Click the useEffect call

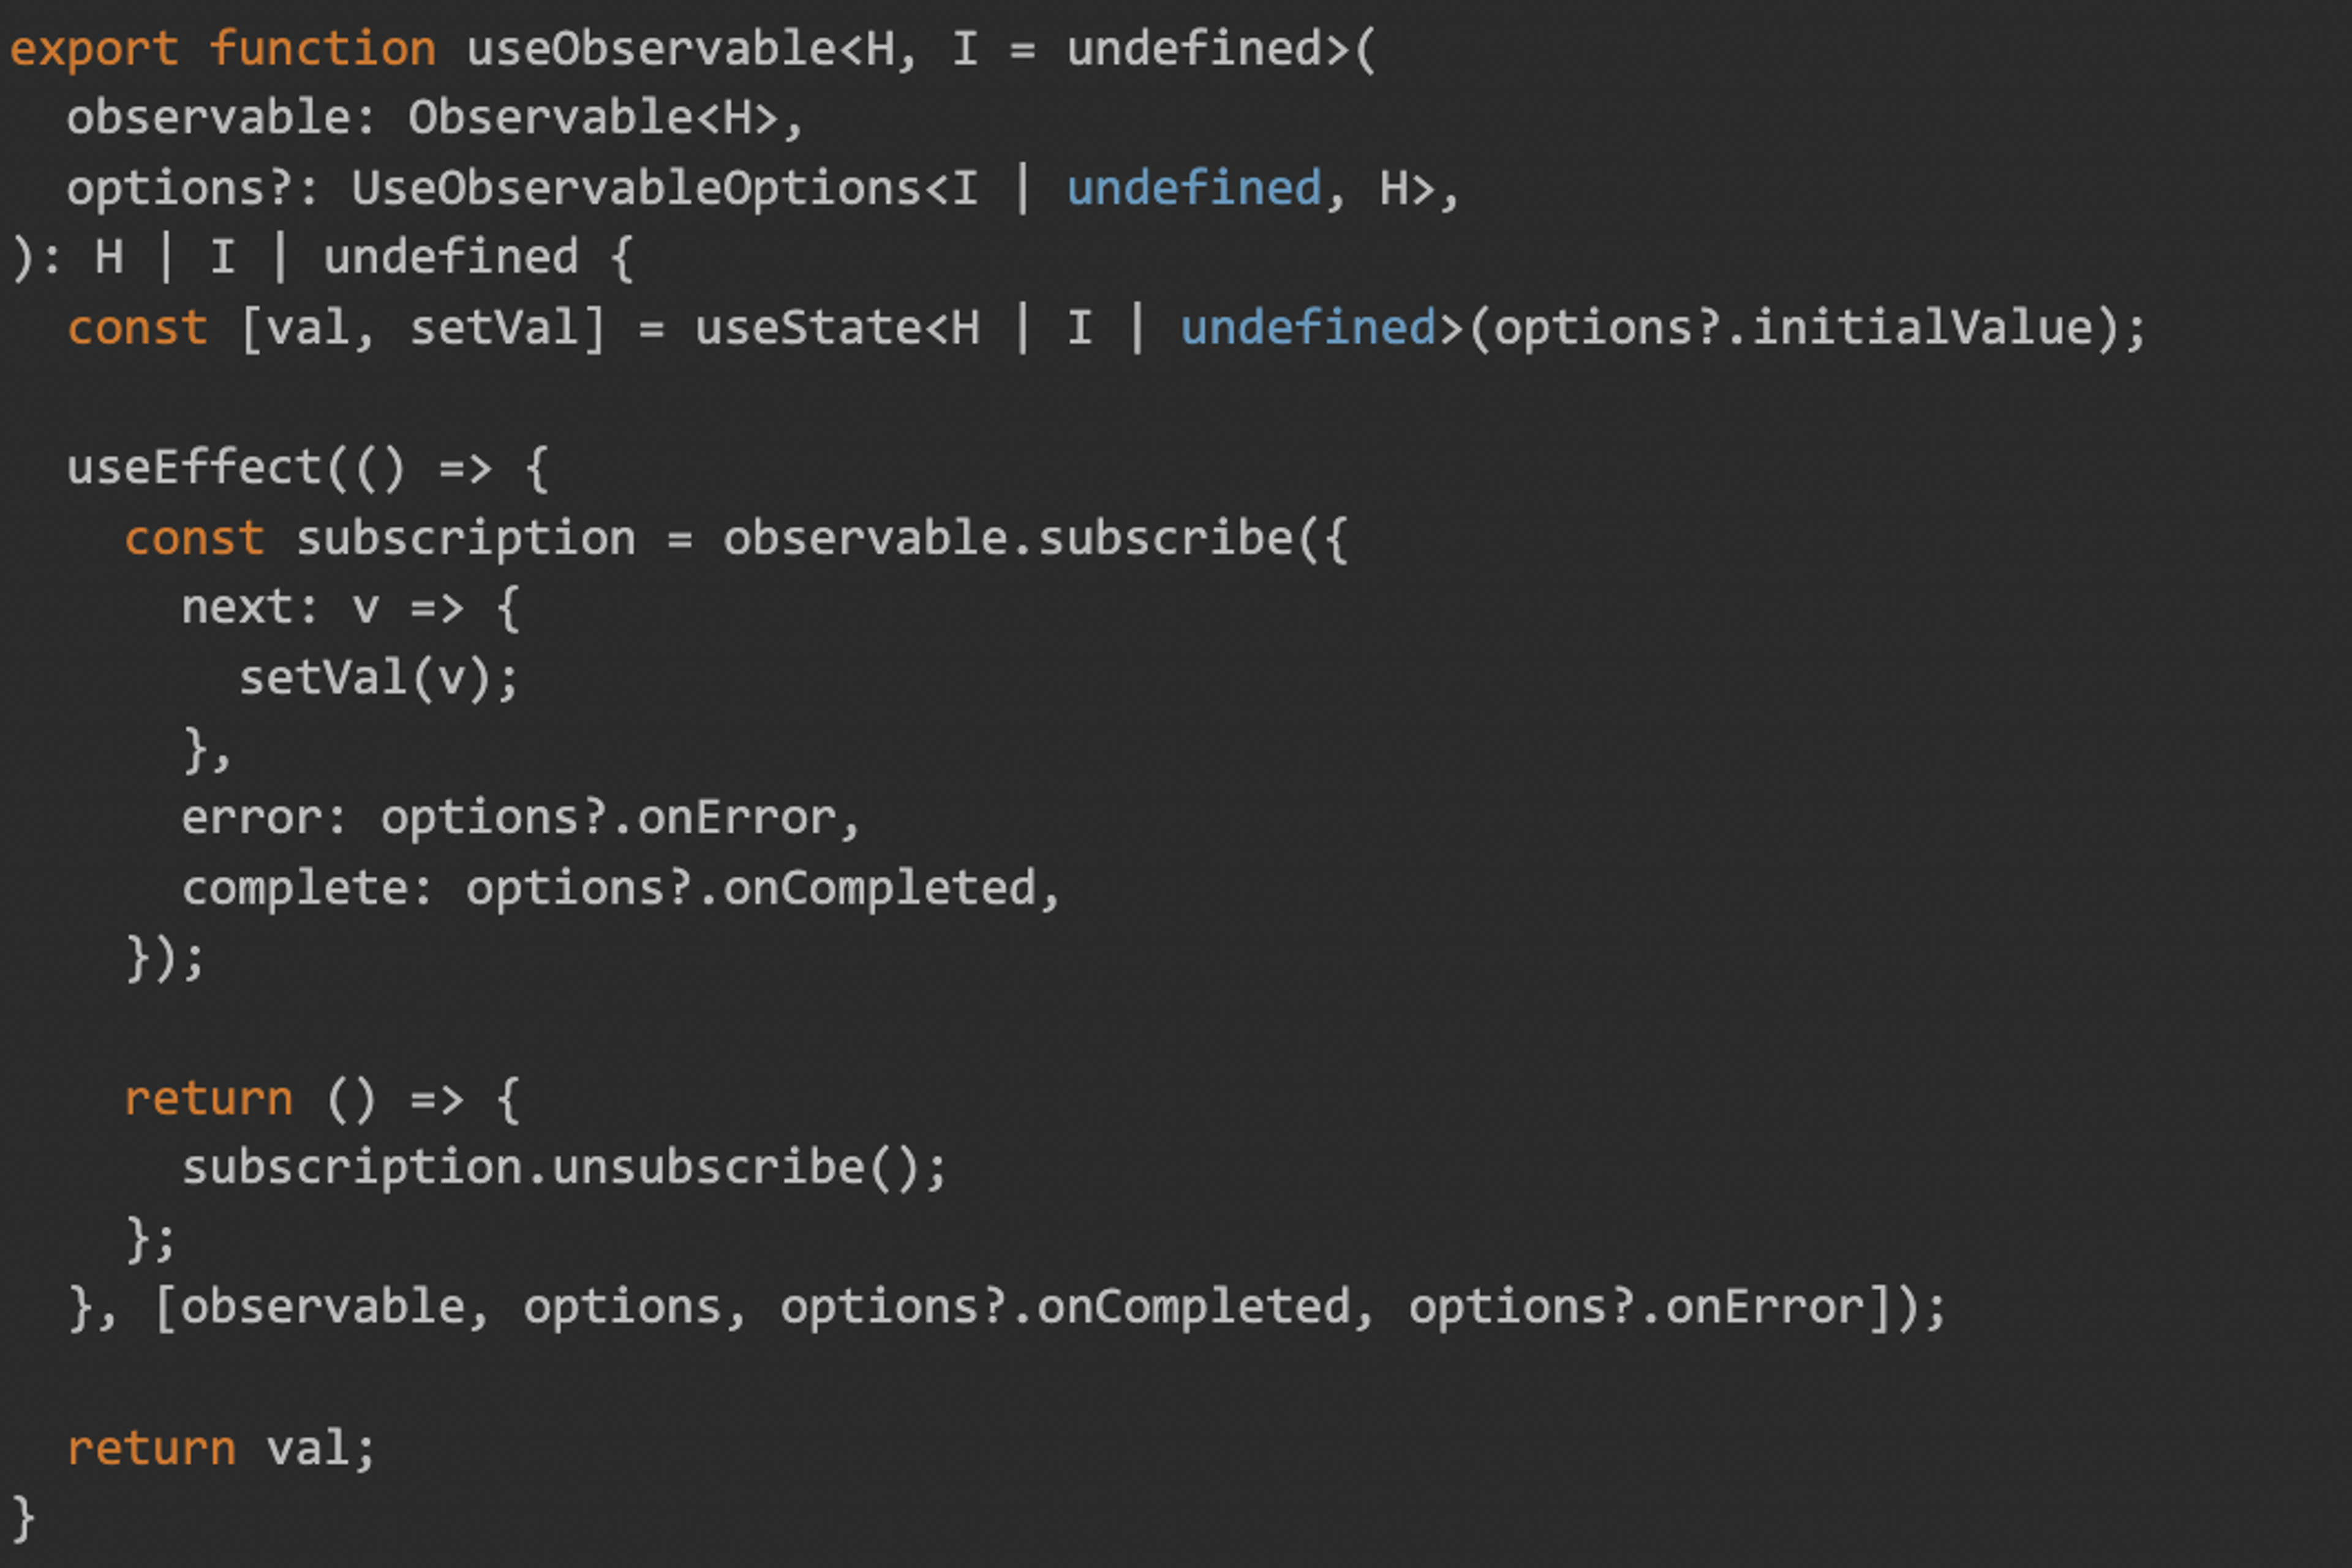click(193, 468)
